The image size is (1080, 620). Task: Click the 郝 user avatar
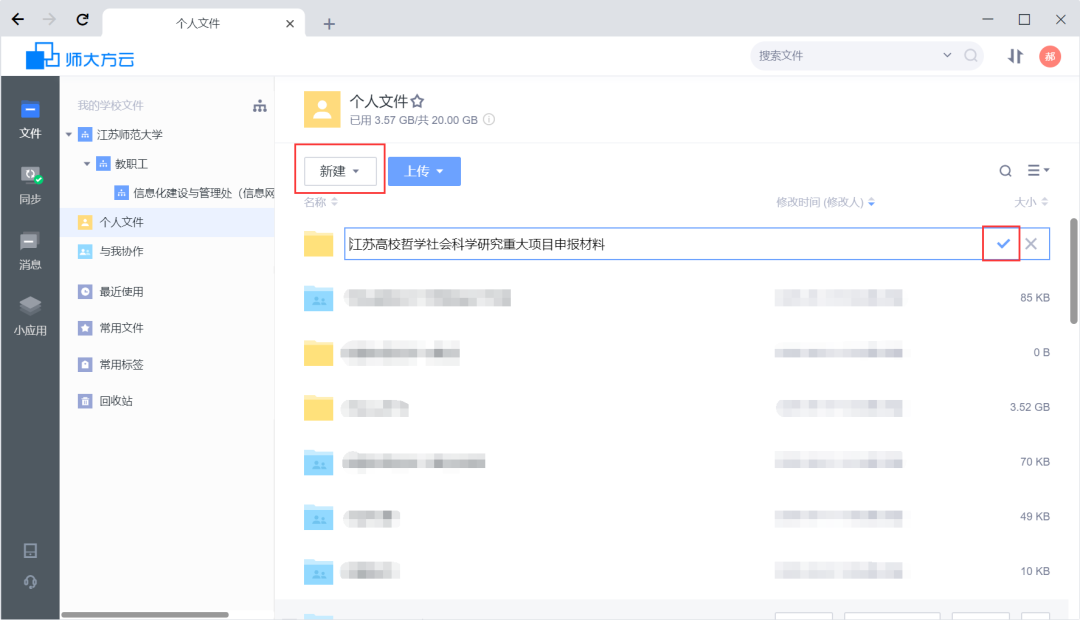[x=1050, y=56]
